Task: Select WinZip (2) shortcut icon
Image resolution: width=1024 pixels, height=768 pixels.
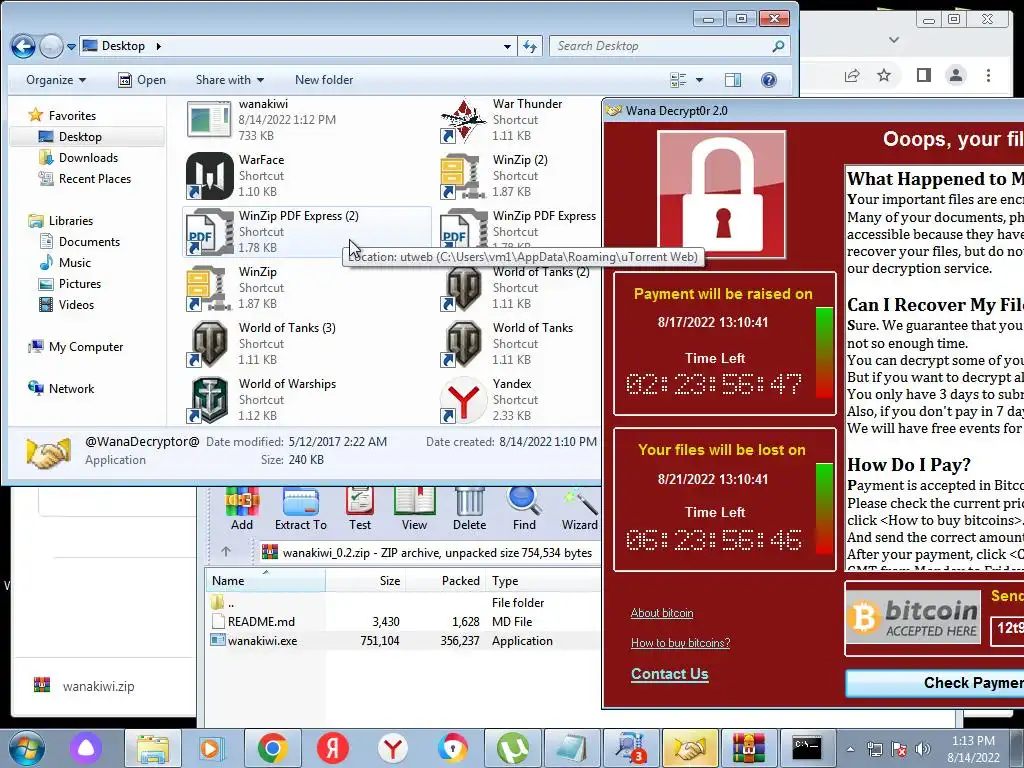Action: point(463,176)
